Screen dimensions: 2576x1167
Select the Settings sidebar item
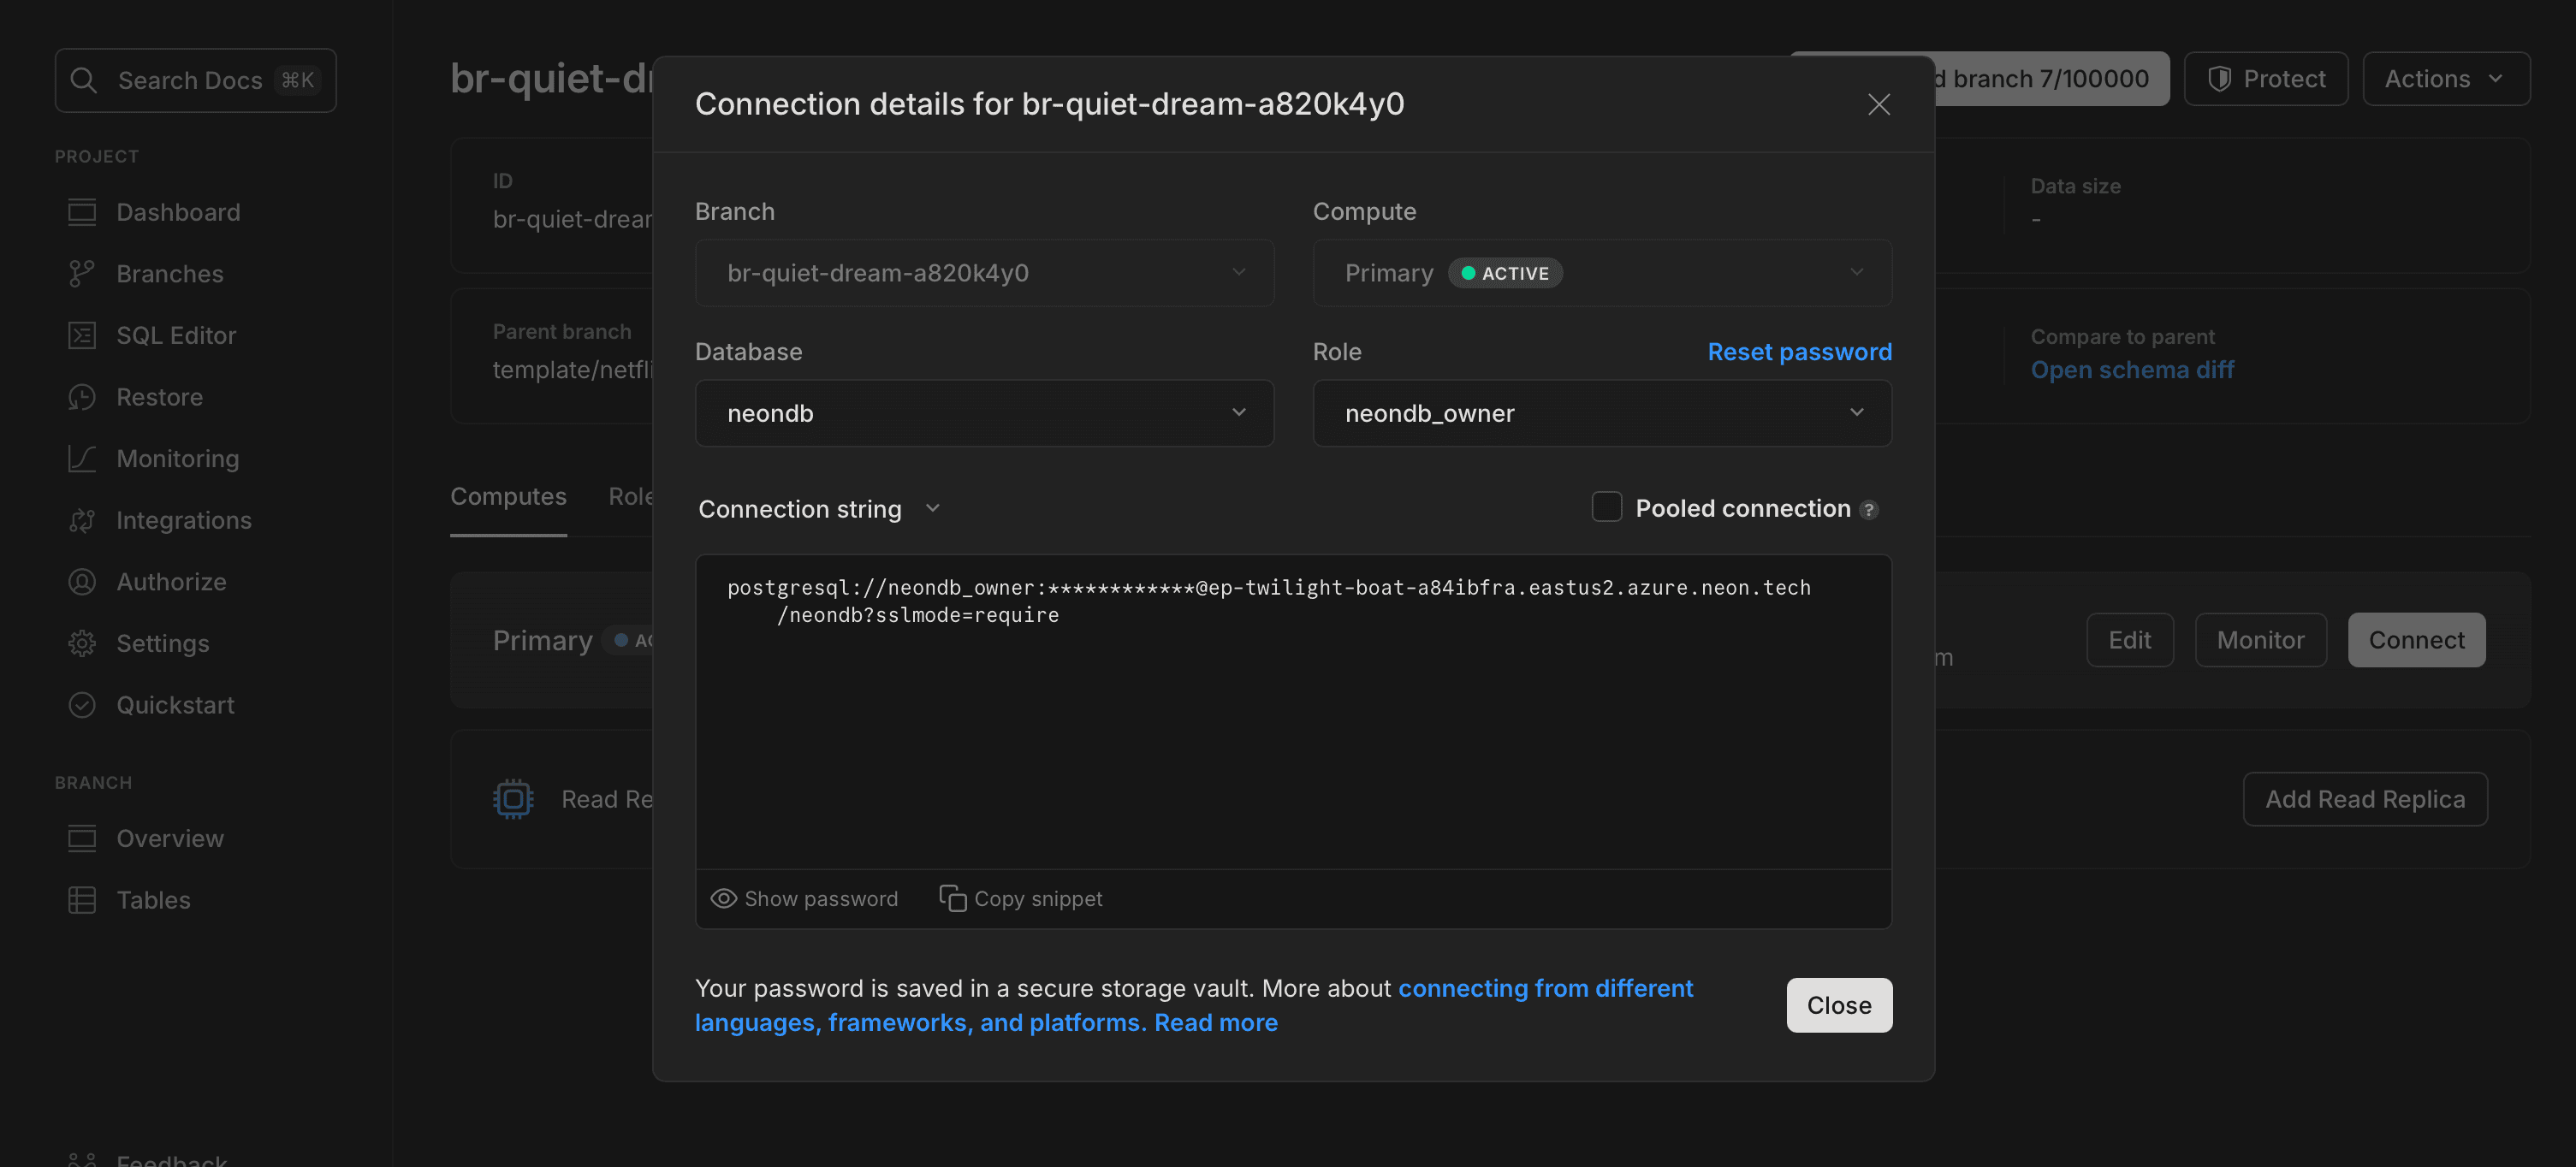click(162, 643)
